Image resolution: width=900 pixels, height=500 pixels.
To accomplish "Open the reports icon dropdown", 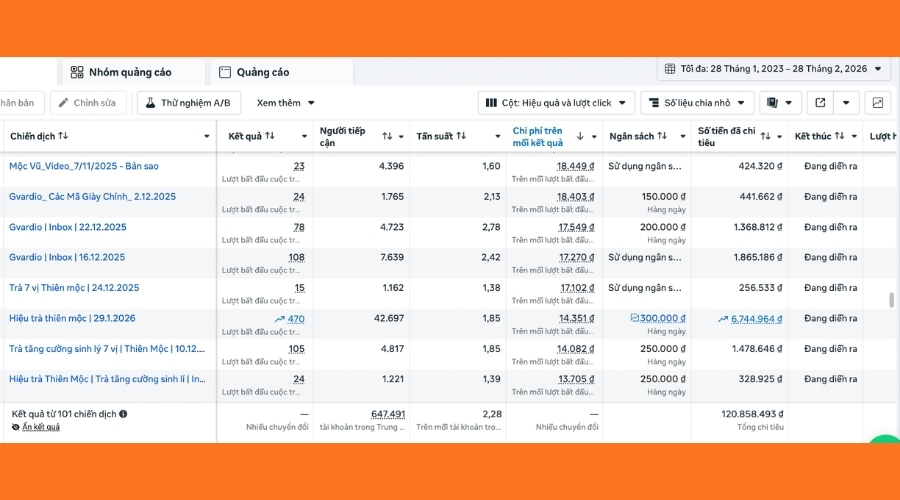I will tap(781, 103).
